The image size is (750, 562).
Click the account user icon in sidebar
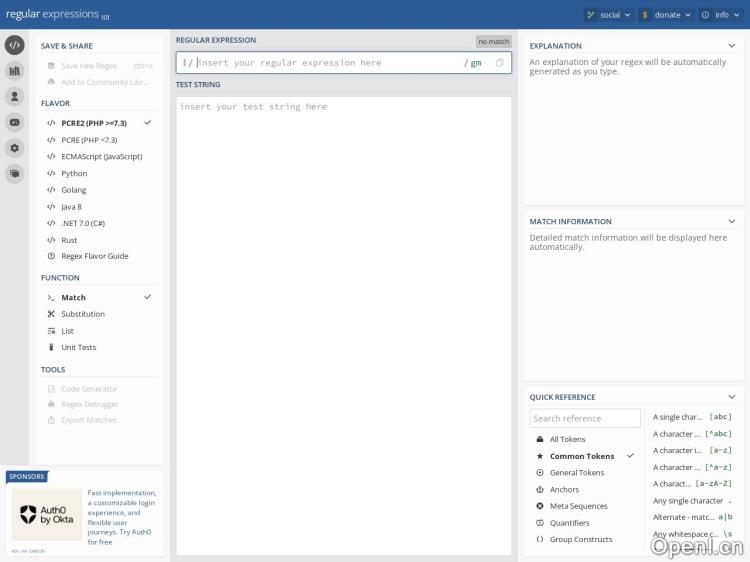tap(14, 96)
